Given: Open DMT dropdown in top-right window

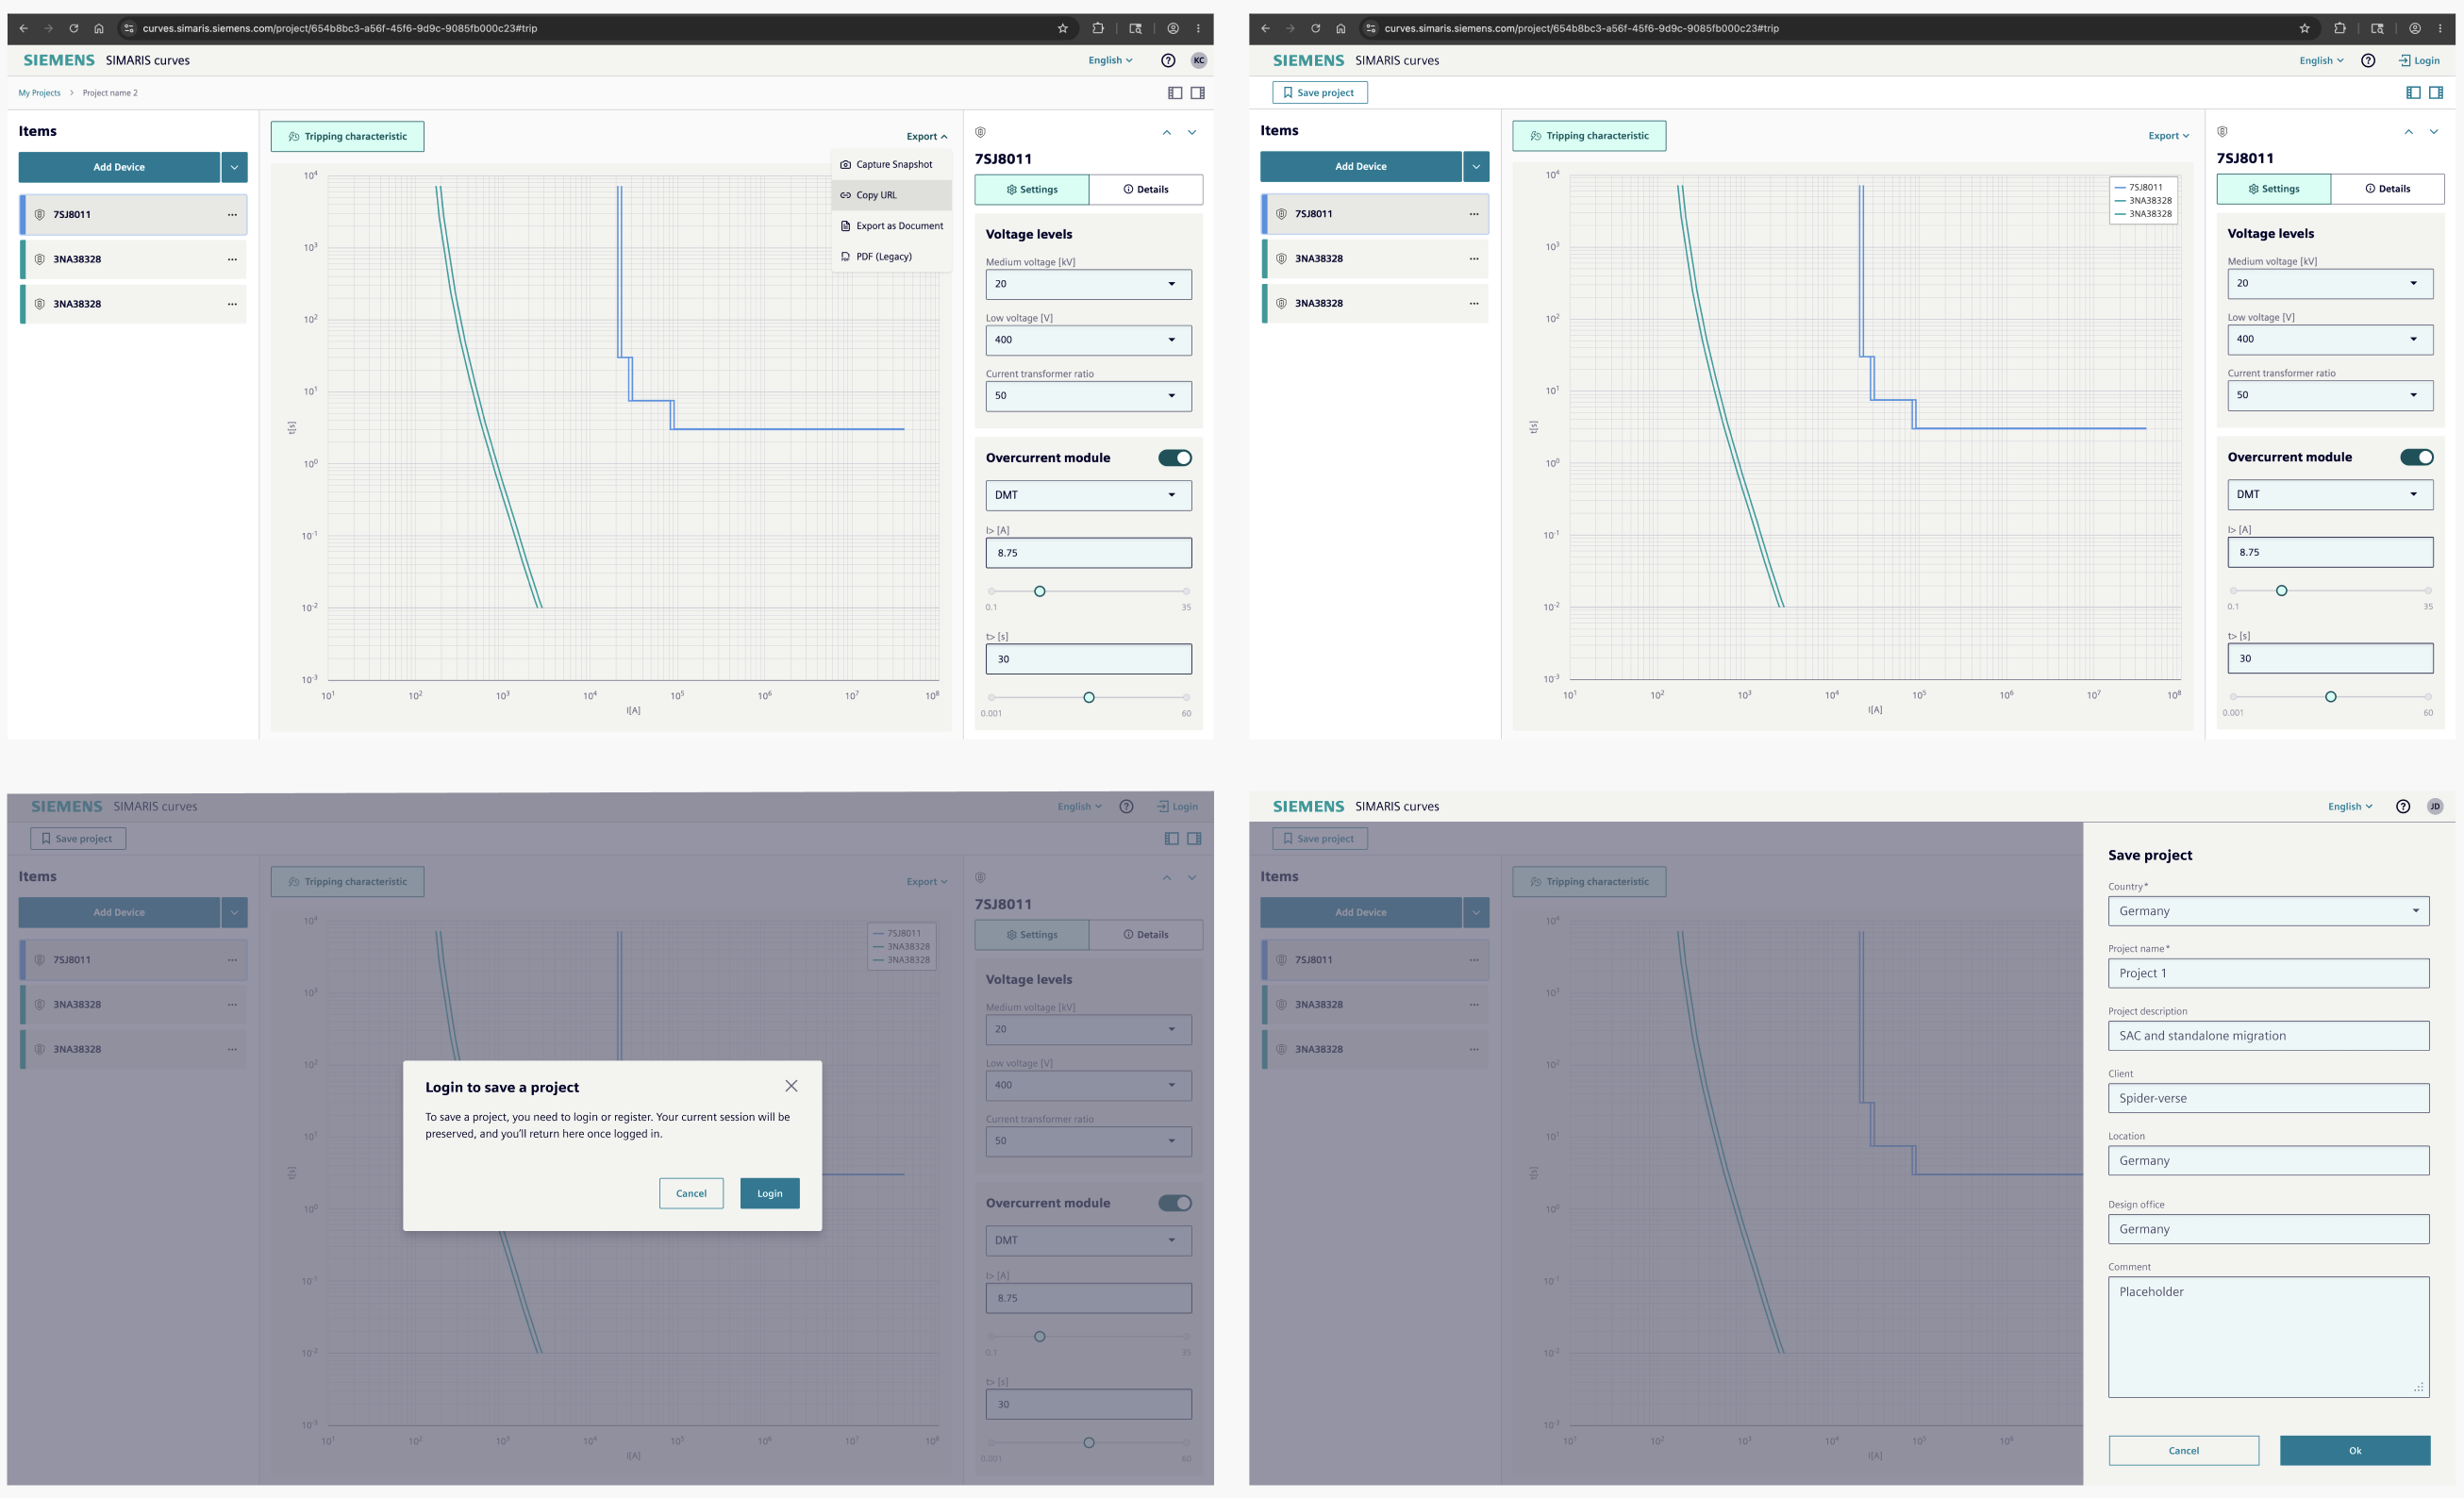Looking at the screenshot, I should [x=2330, y=494].
